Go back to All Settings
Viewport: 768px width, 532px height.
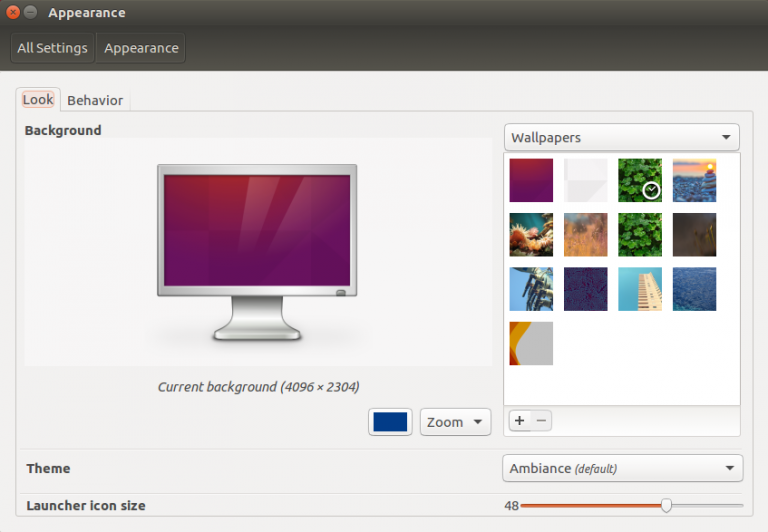point(52,48)
